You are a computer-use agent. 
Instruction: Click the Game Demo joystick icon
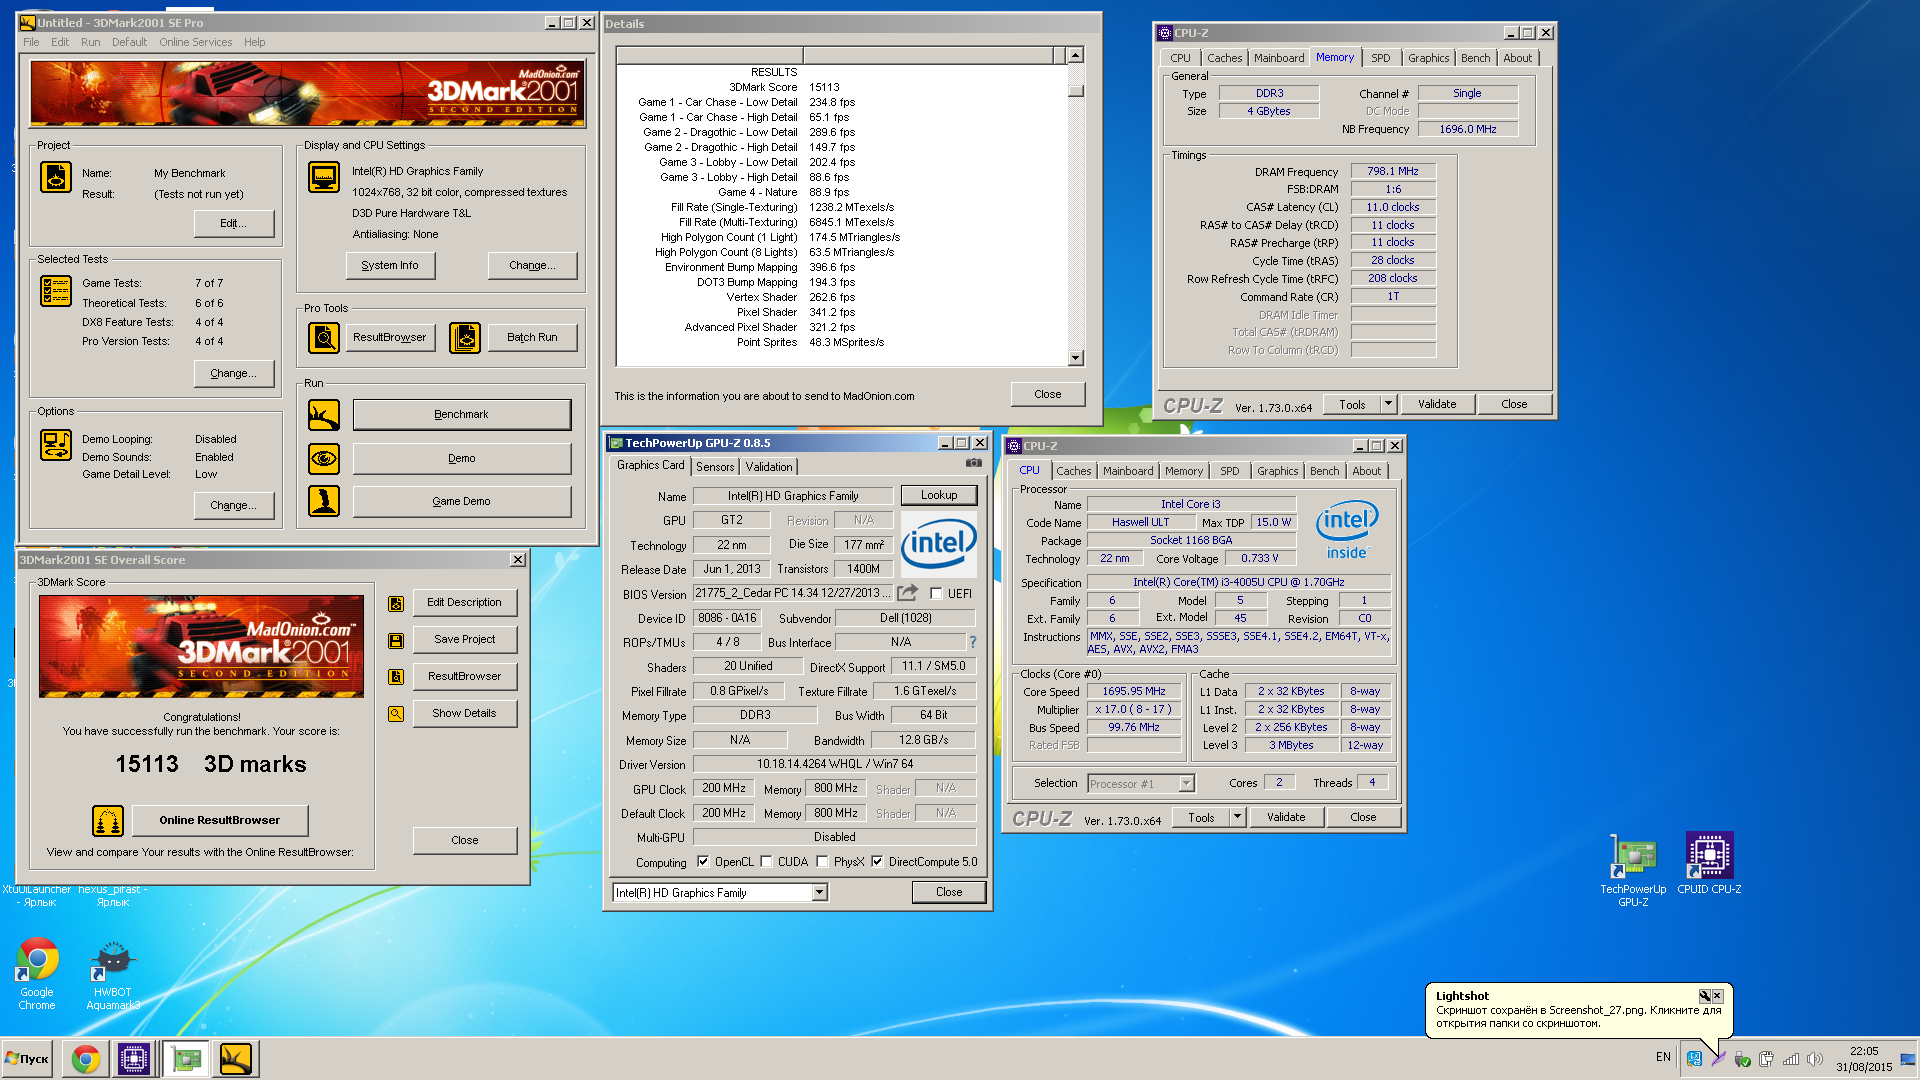coord(324,501)
